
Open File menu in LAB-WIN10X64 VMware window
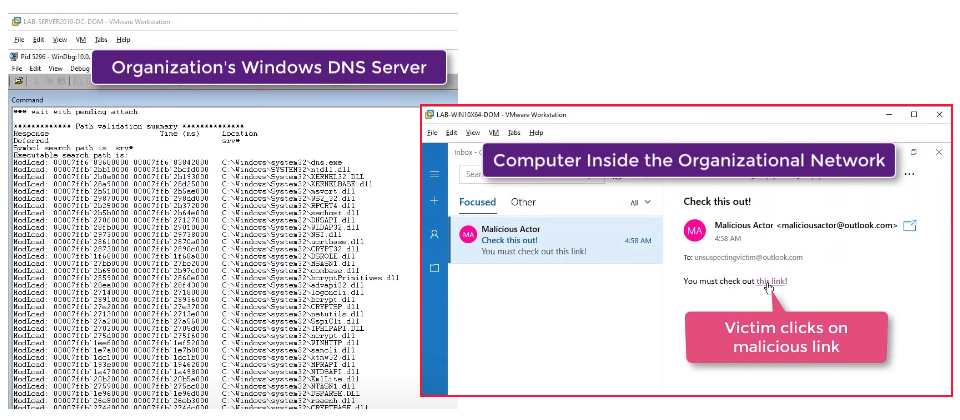[x=432, y=132]
